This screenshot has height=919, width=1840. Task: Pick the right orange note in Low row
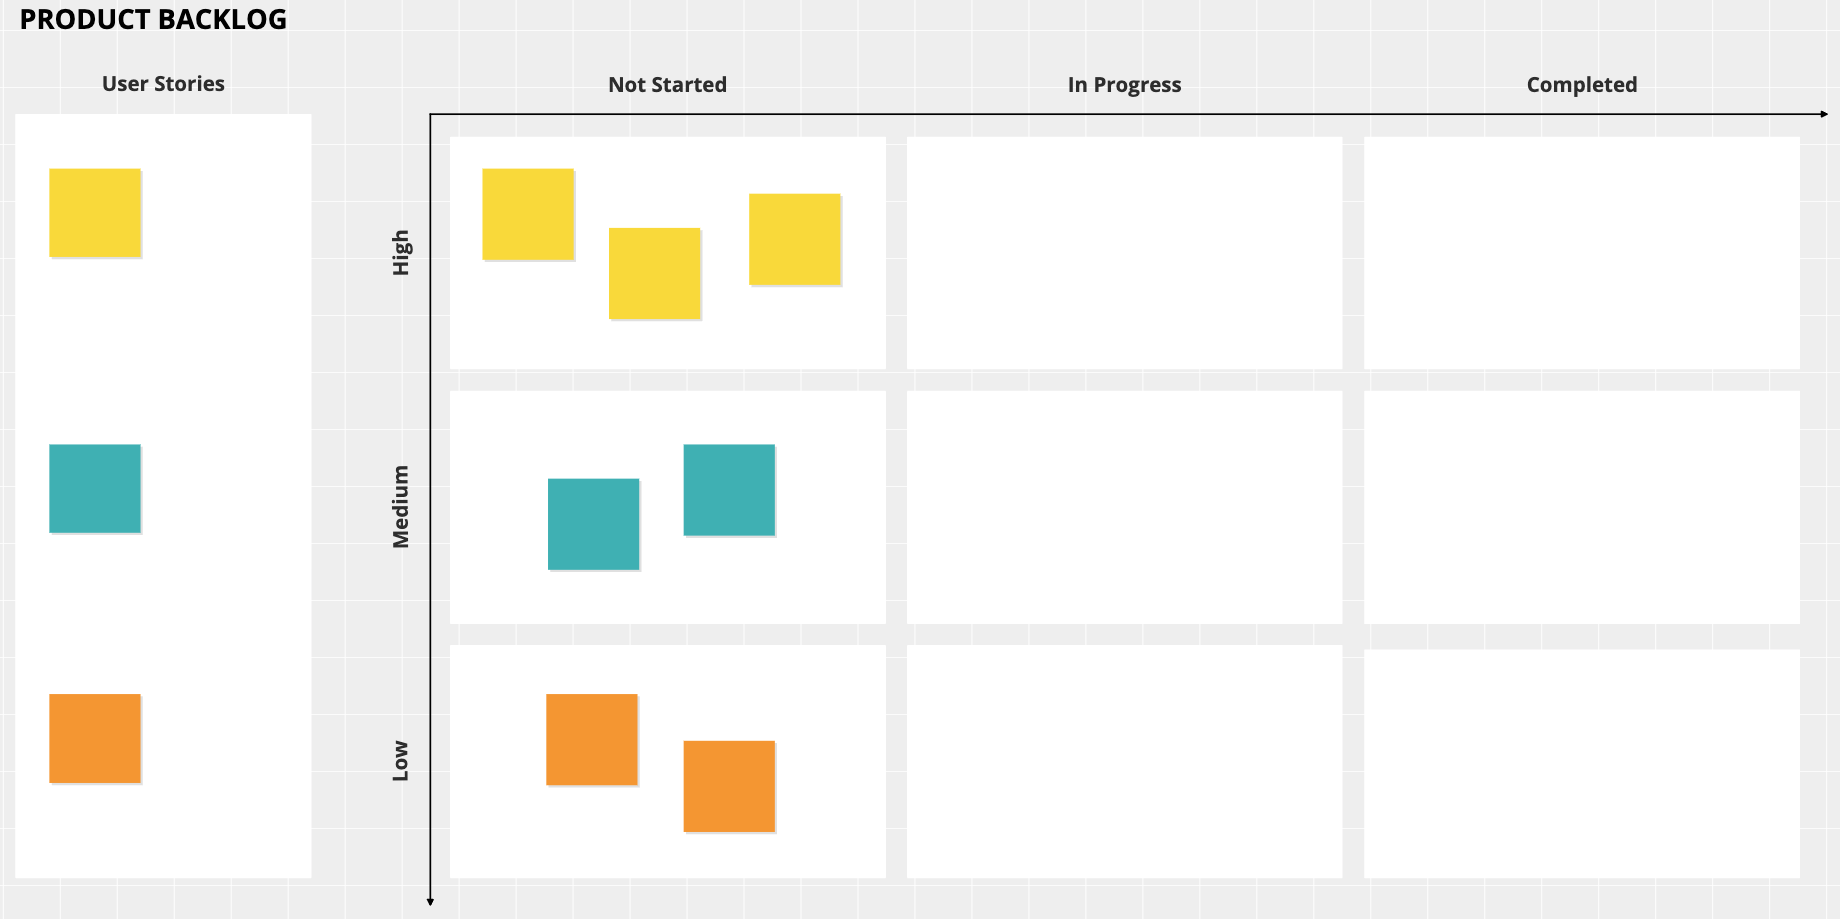tap(729, 786)
